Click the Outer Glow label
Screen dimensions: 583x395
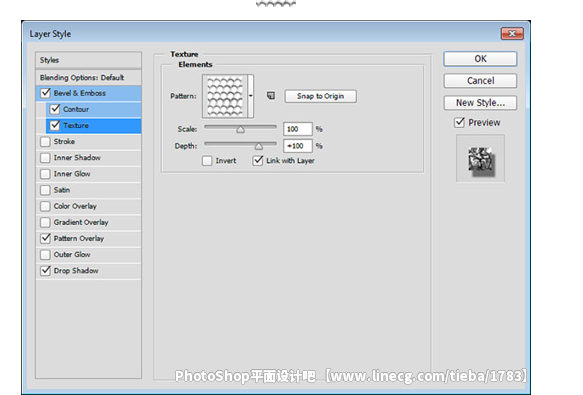point(72,254)
